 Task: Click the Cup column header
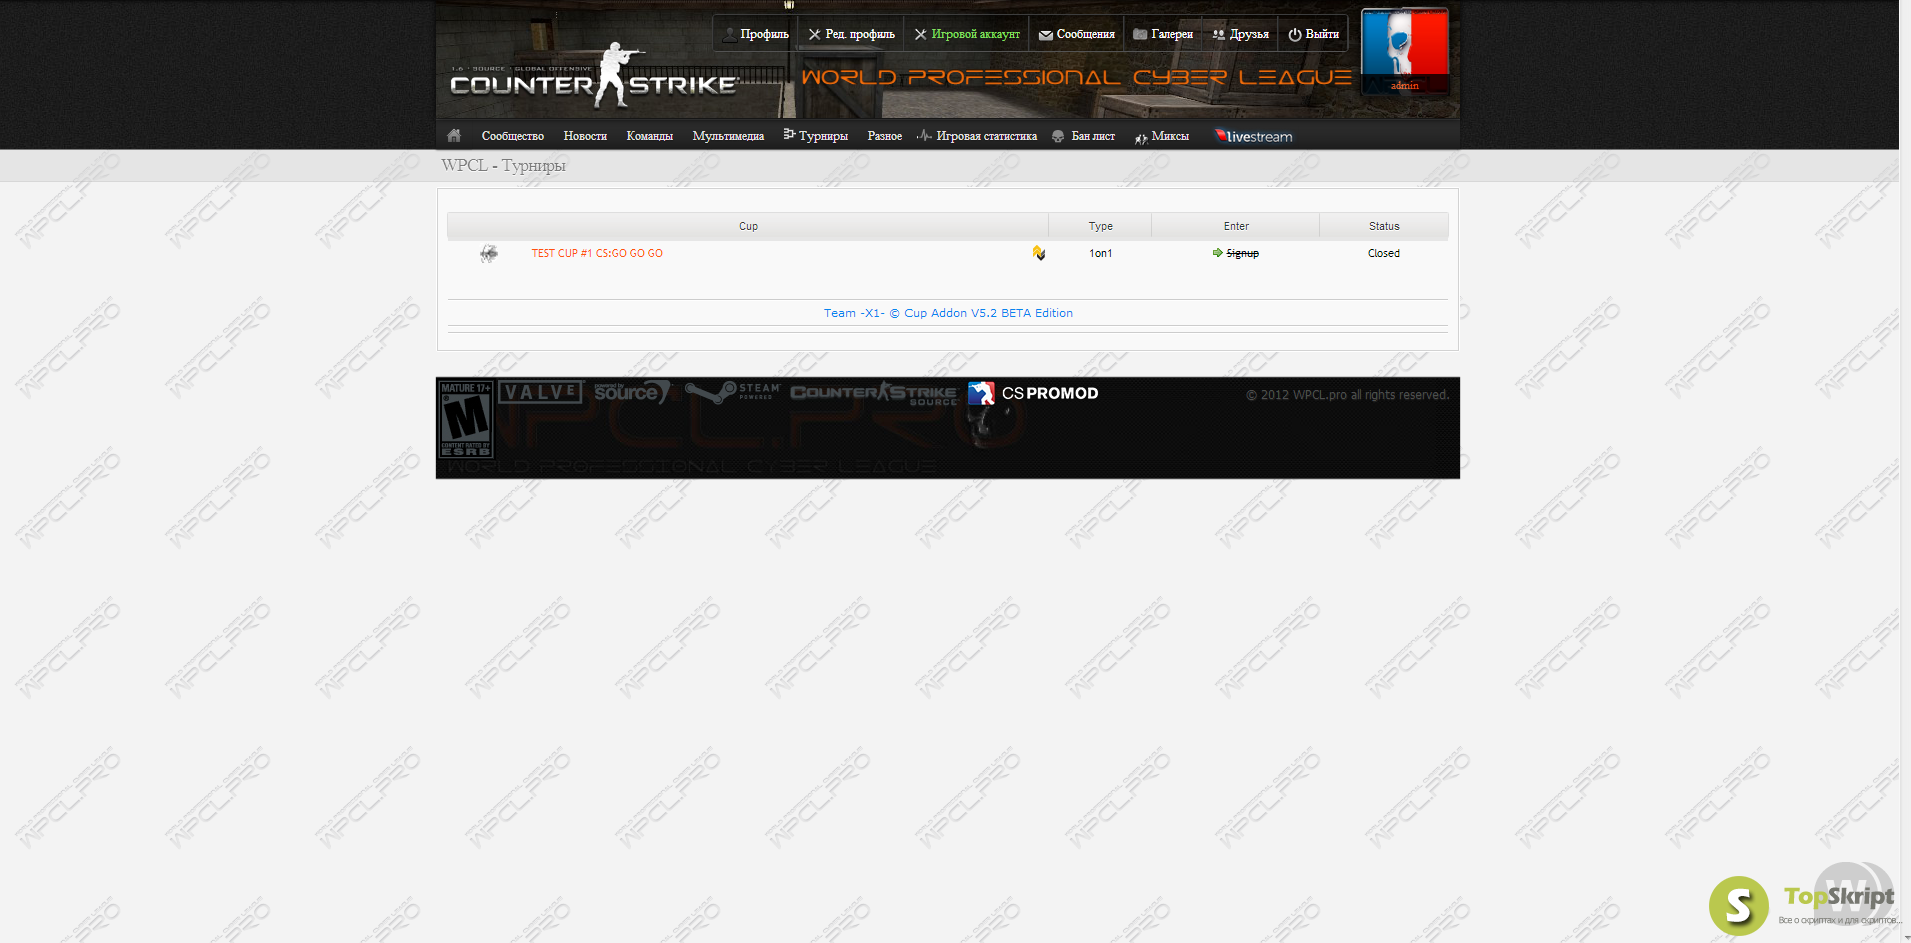point(748,226)
